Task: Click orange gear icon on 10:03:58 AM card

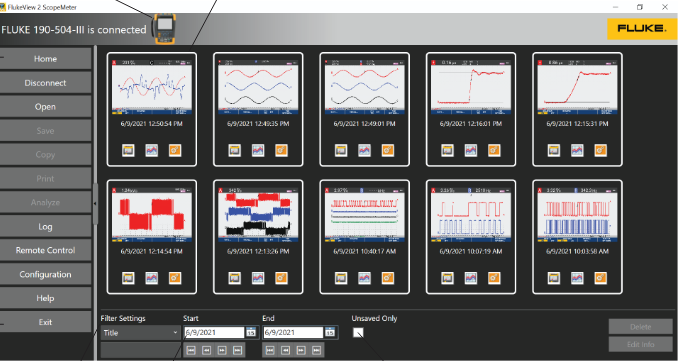Action: point(600,278)
